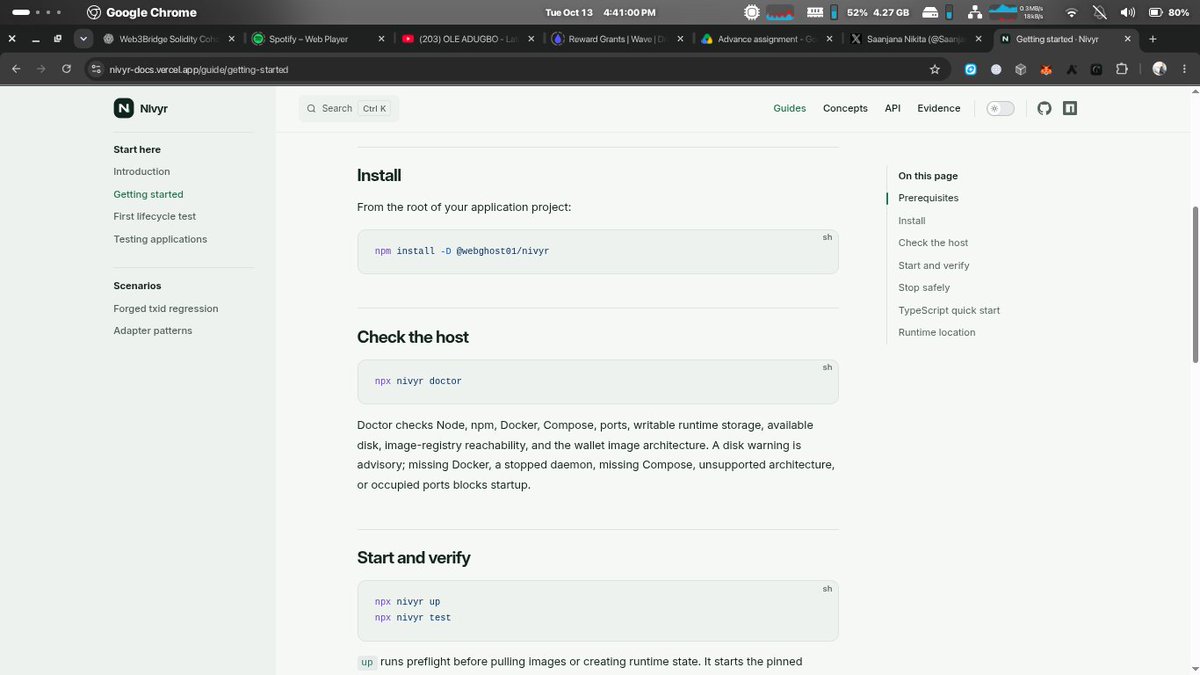Click the RAM usage indicator 4.27 GB
This screenshot has height=675, width=1200.
pos(891,13)
